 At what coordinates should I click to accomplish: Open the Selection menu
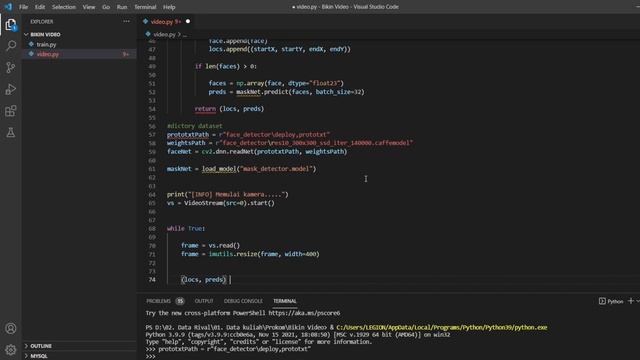pos(64,7)
